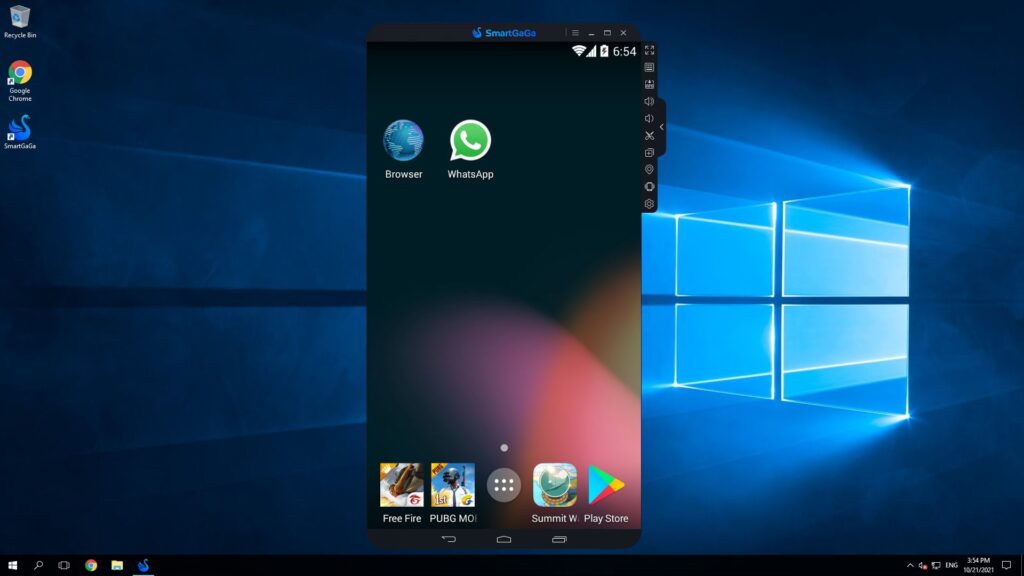Open PUBG Mobile from the dock
Image resolution: width=1024 pixels, height=576 pixels.
(x=454, y=486)
